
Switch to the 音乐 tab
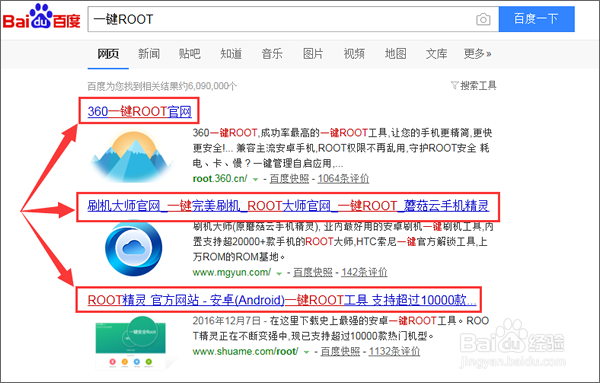click(x=272, y=54)
